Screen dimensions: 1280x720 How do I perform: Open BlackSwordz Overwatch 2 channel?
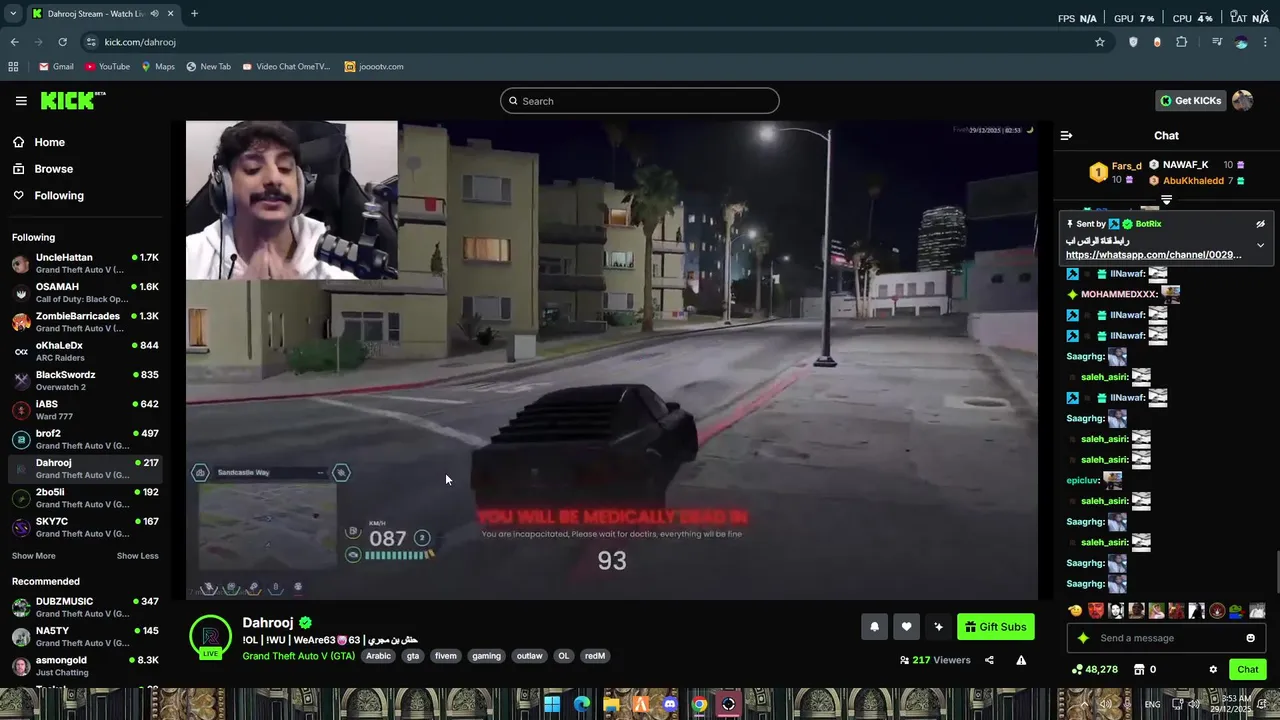[85, 381]
